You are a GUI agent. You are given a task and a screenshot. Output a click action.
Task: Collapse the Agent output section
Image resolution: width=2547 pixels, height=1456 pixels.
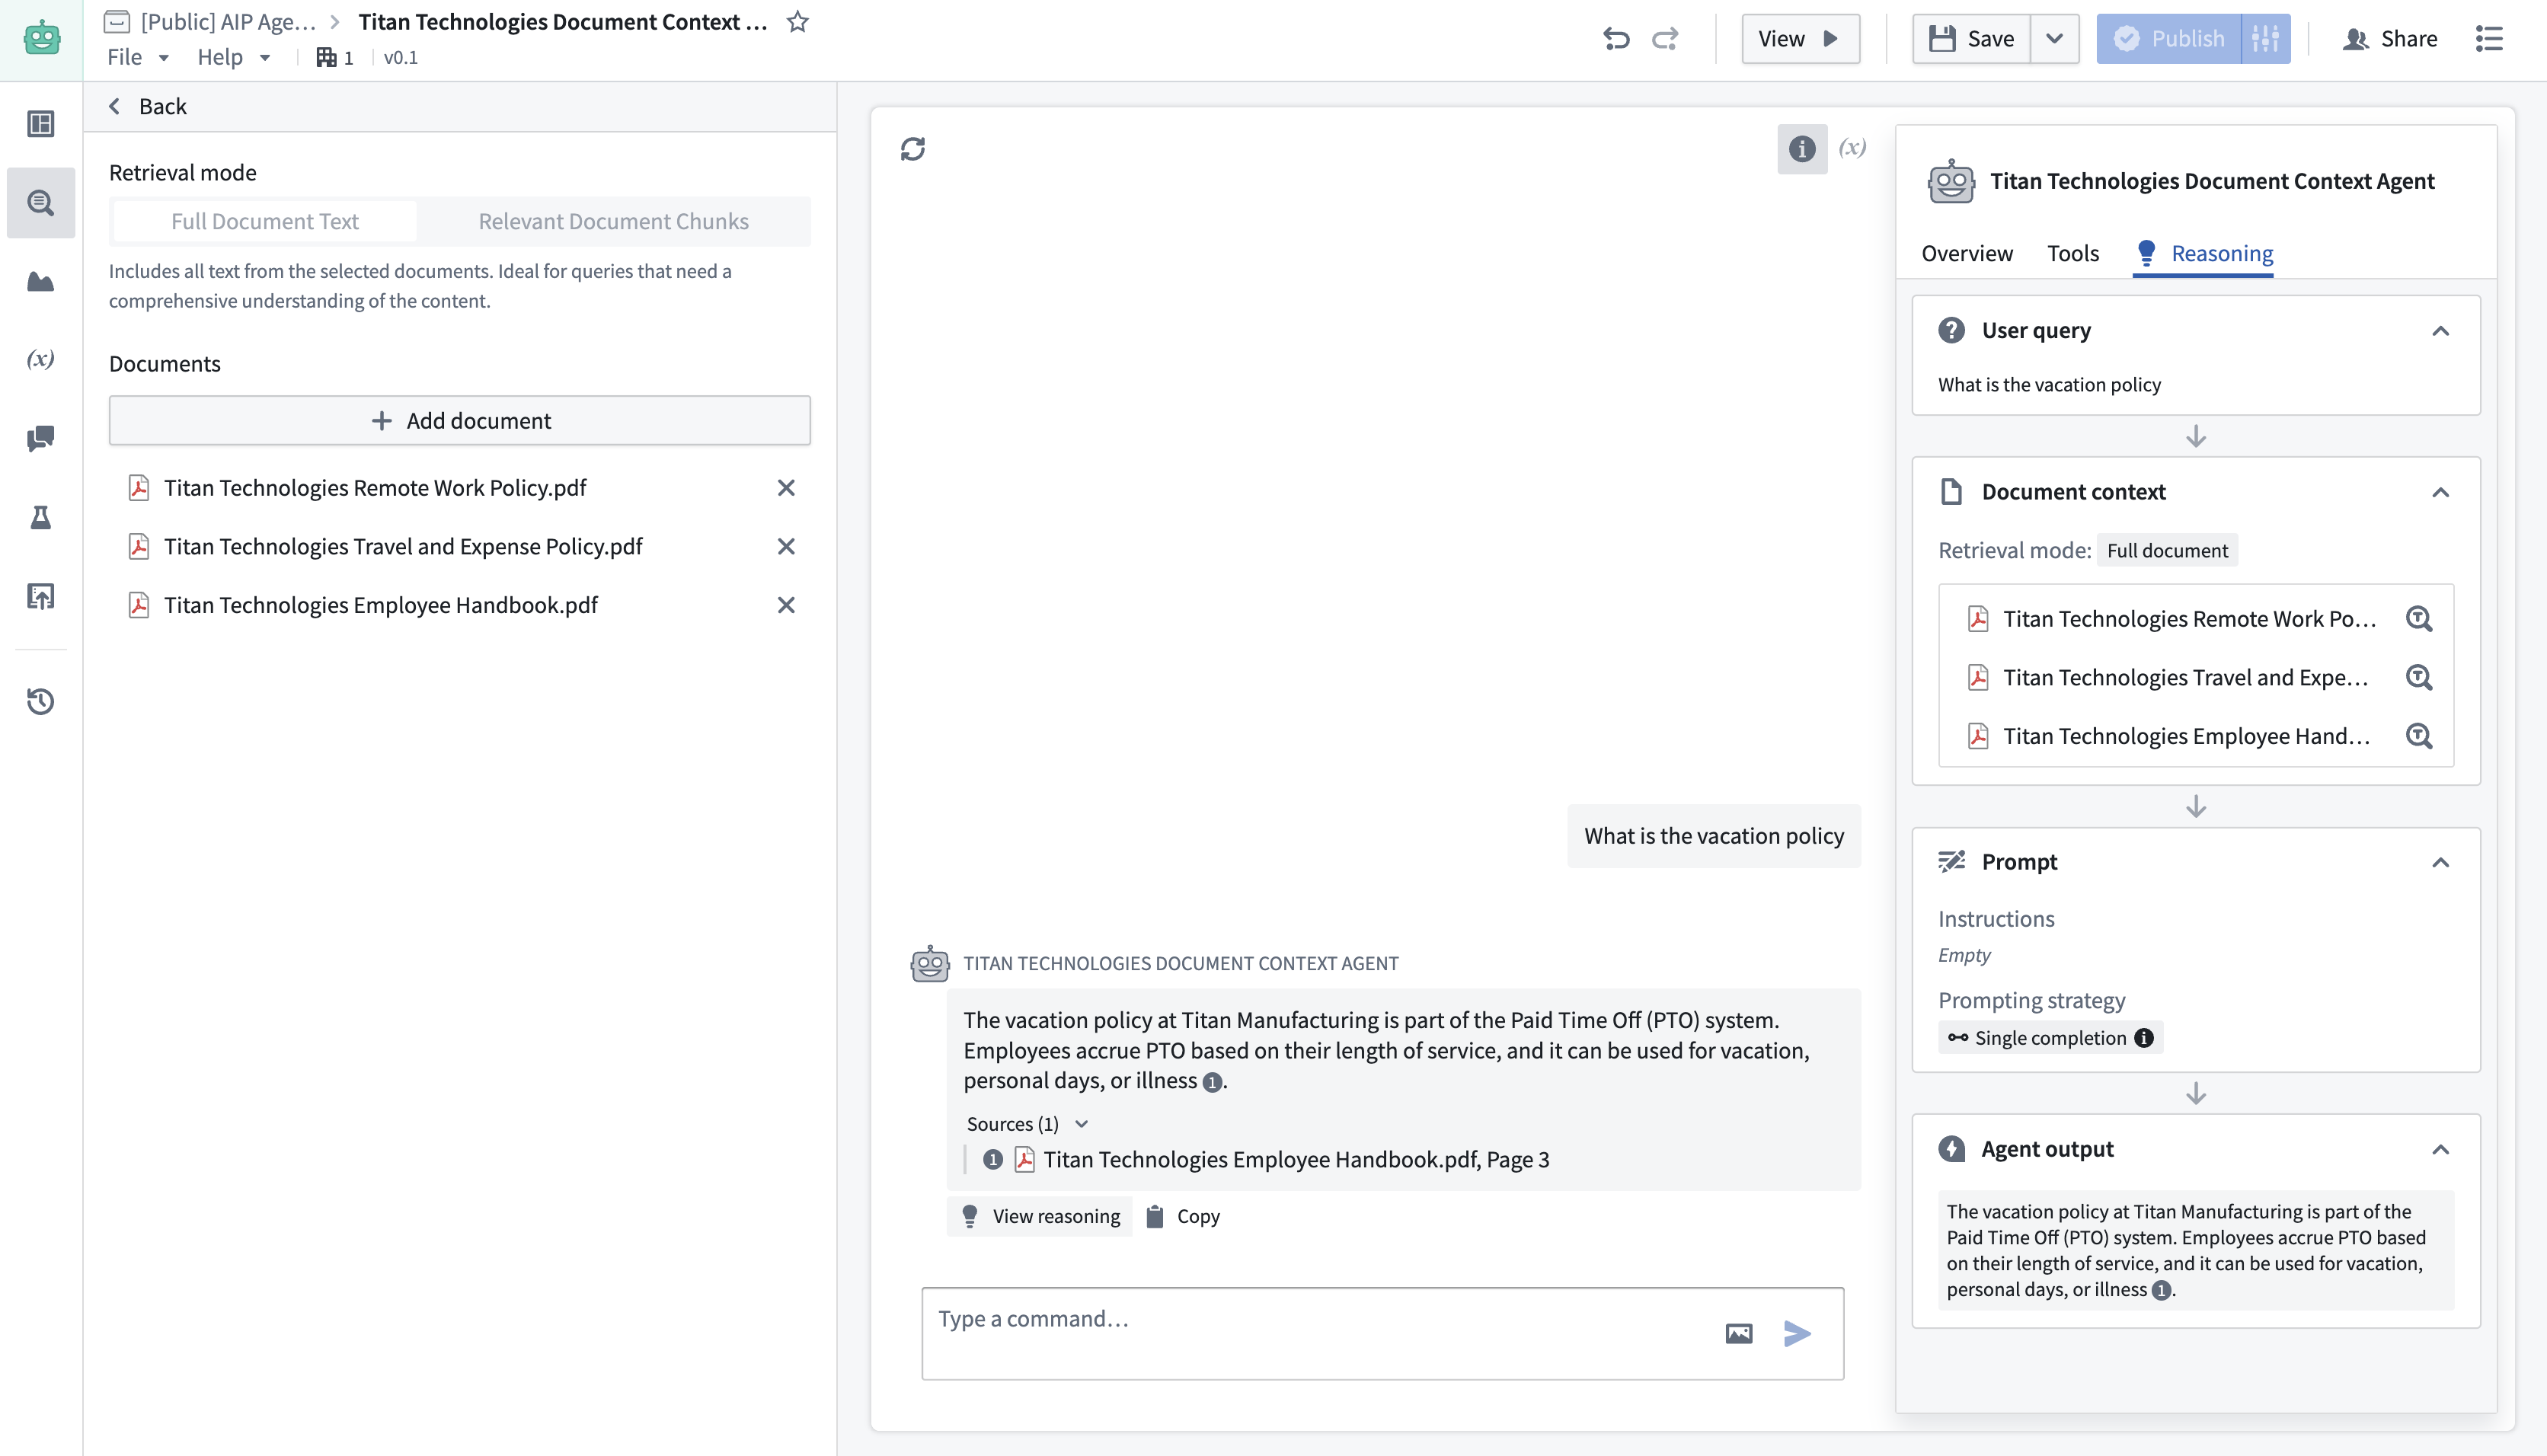pyautogui.click(x=2442, y=1149)
